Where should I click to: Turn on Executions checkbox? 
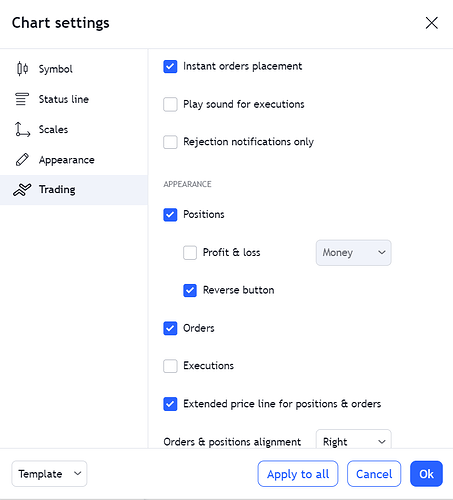tap(170, 366)
